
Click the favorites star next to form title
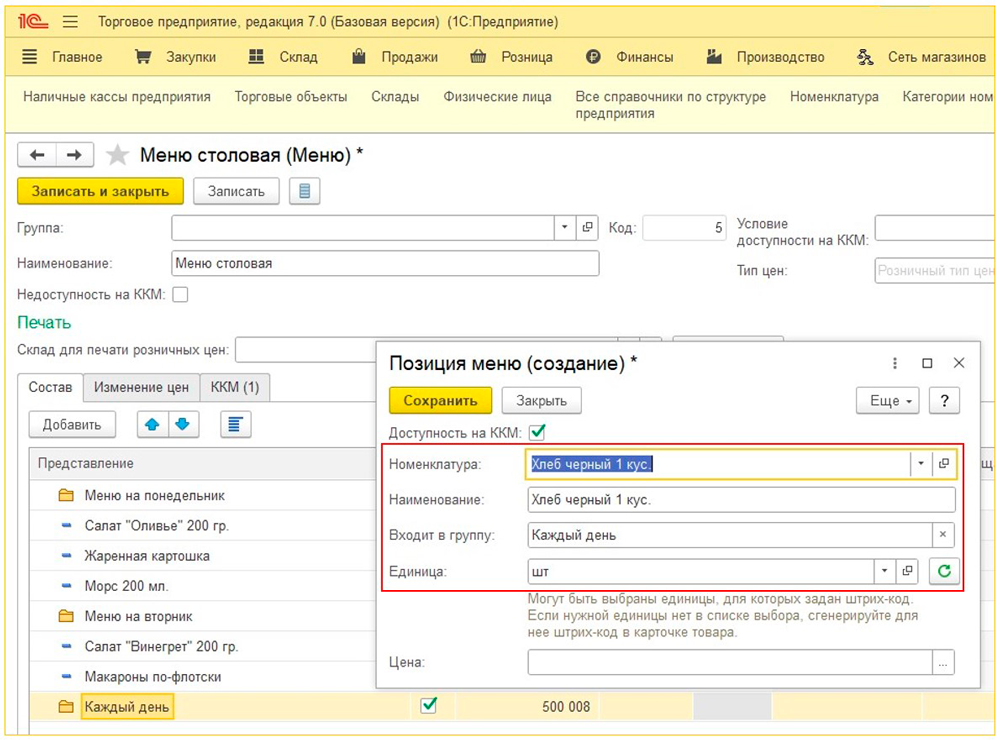[x=118, y=155]
